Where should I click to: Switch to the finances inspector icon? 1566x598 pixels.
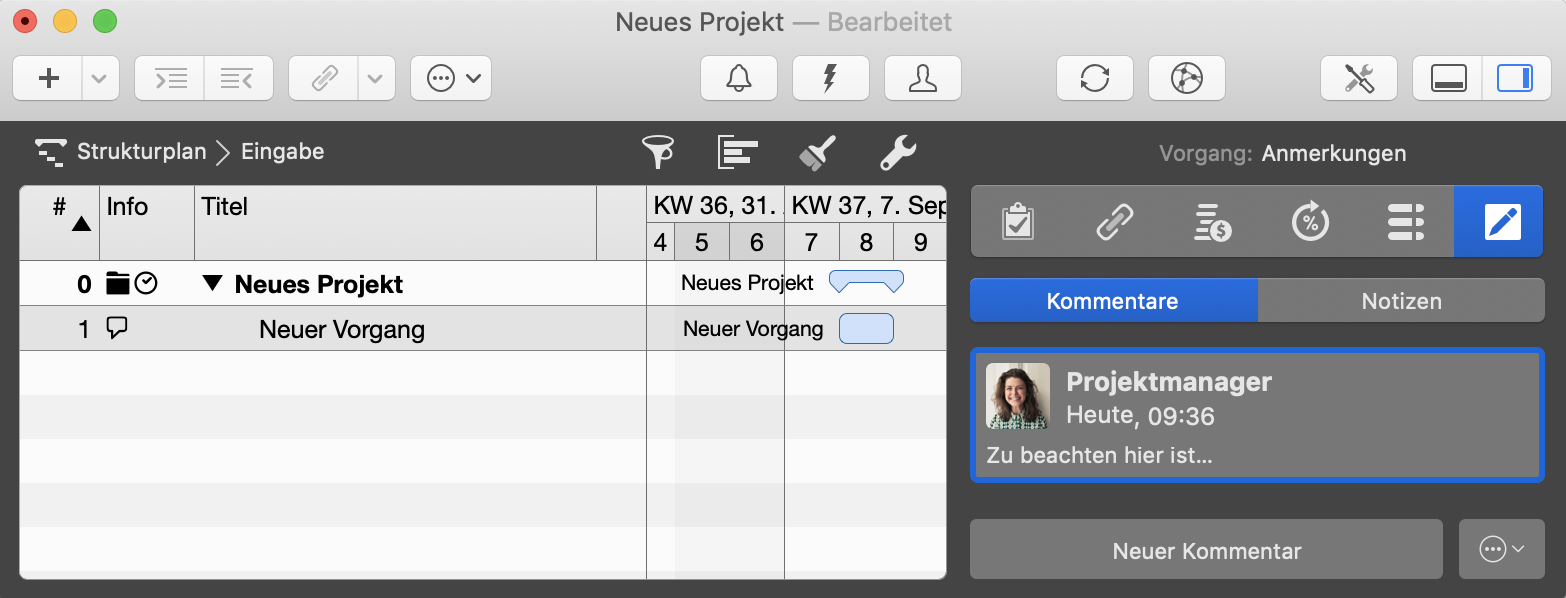click(1212, 221)
